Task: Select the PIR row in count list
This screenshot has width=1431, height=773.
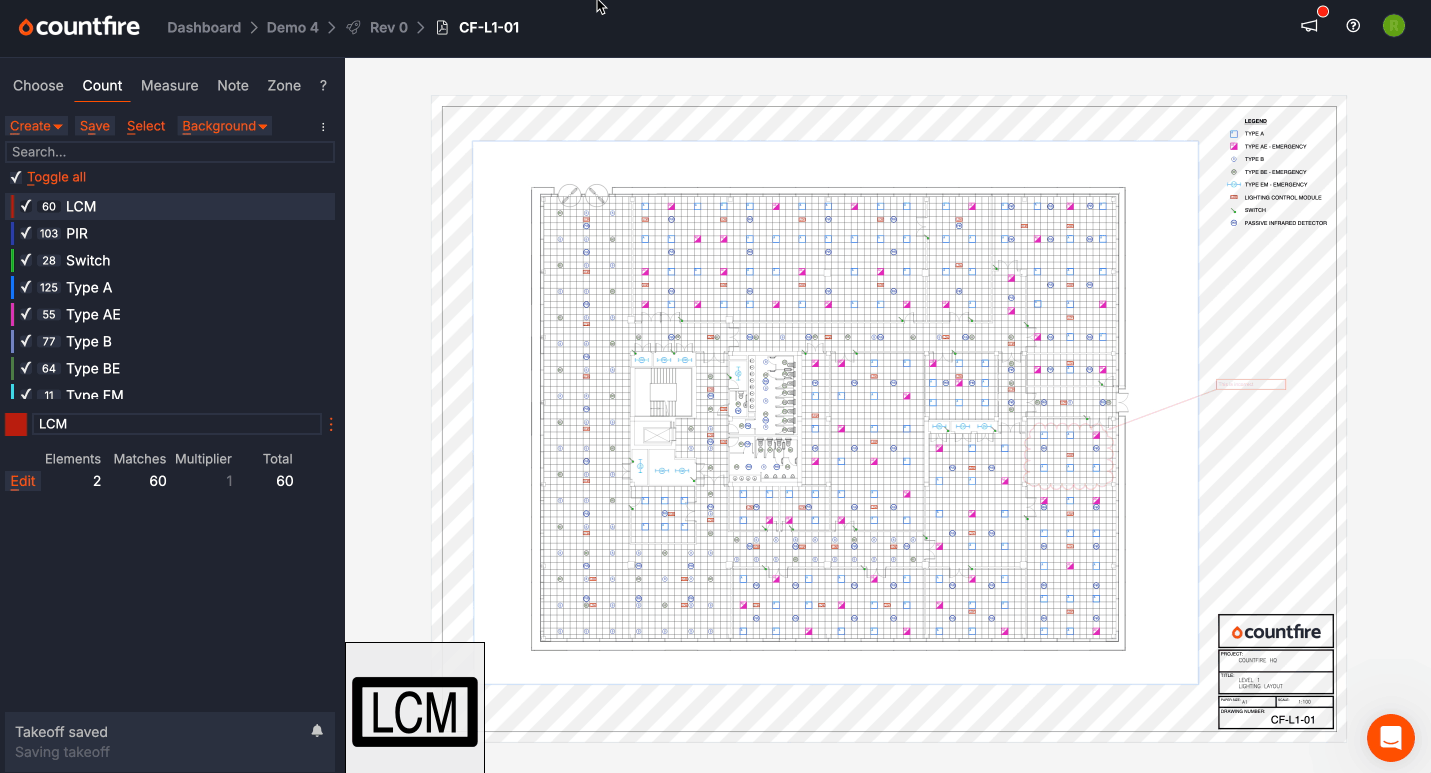Action: (170, 233)
